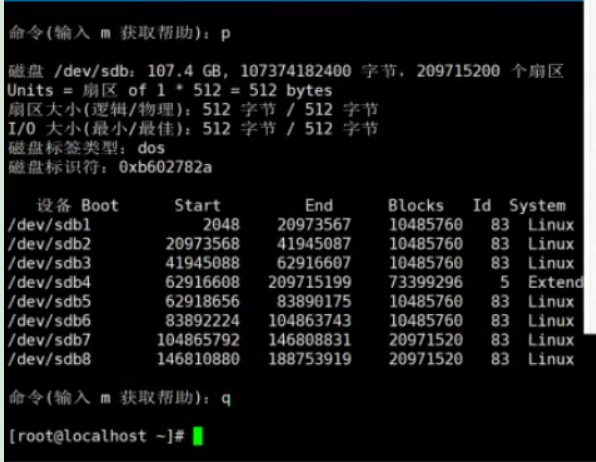Click start sector value 62918656
This screenshot has width=596, height=462.
(x=203, y=302)
